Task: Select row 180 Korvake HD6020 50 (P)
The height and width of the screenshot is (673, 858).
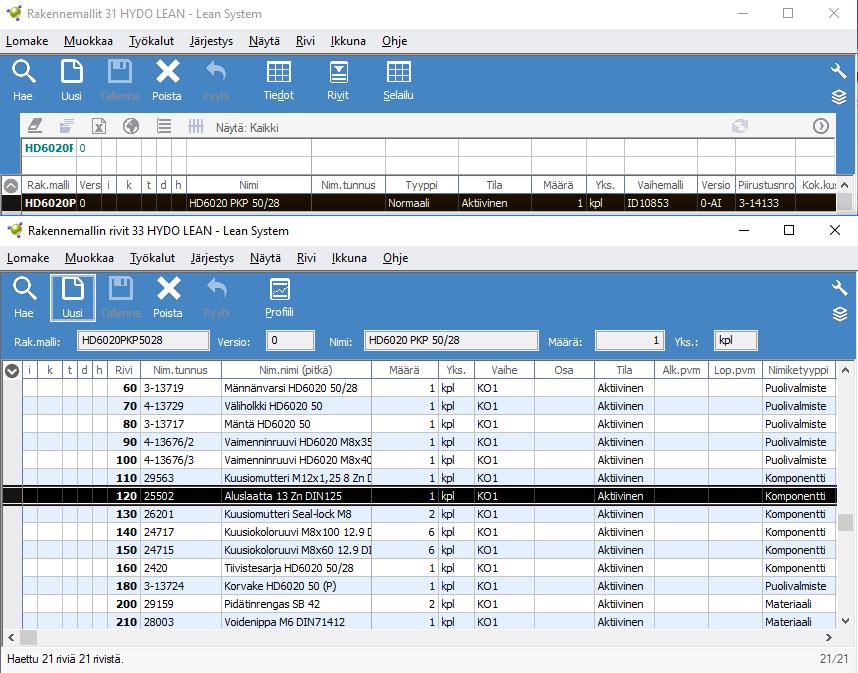Action: [429, 586]
